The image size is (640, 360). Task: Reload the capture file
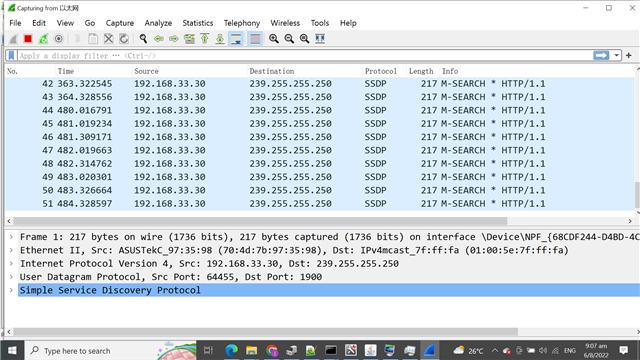pos(124,39)
